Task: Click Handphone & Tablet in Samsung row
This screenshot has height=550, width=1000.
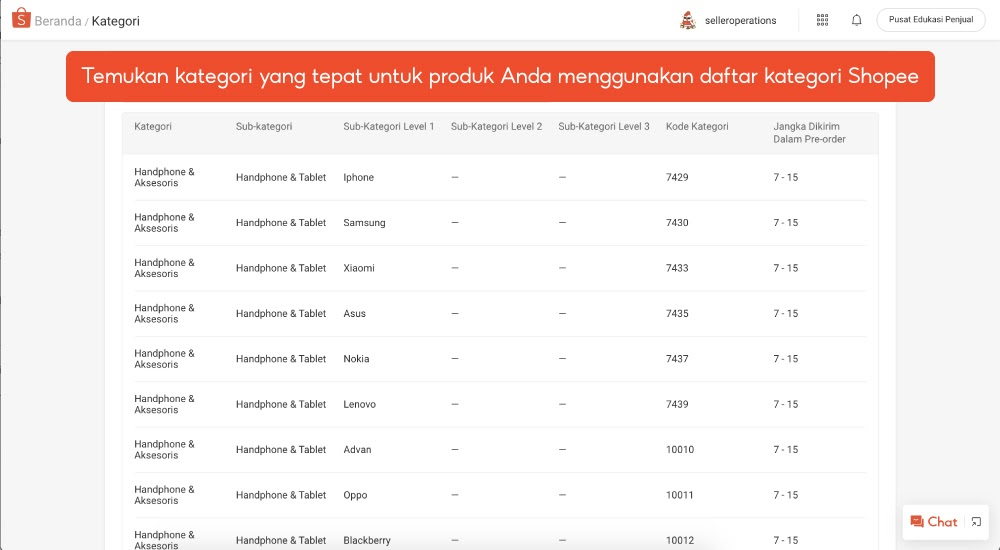Action: pos(281,223)
